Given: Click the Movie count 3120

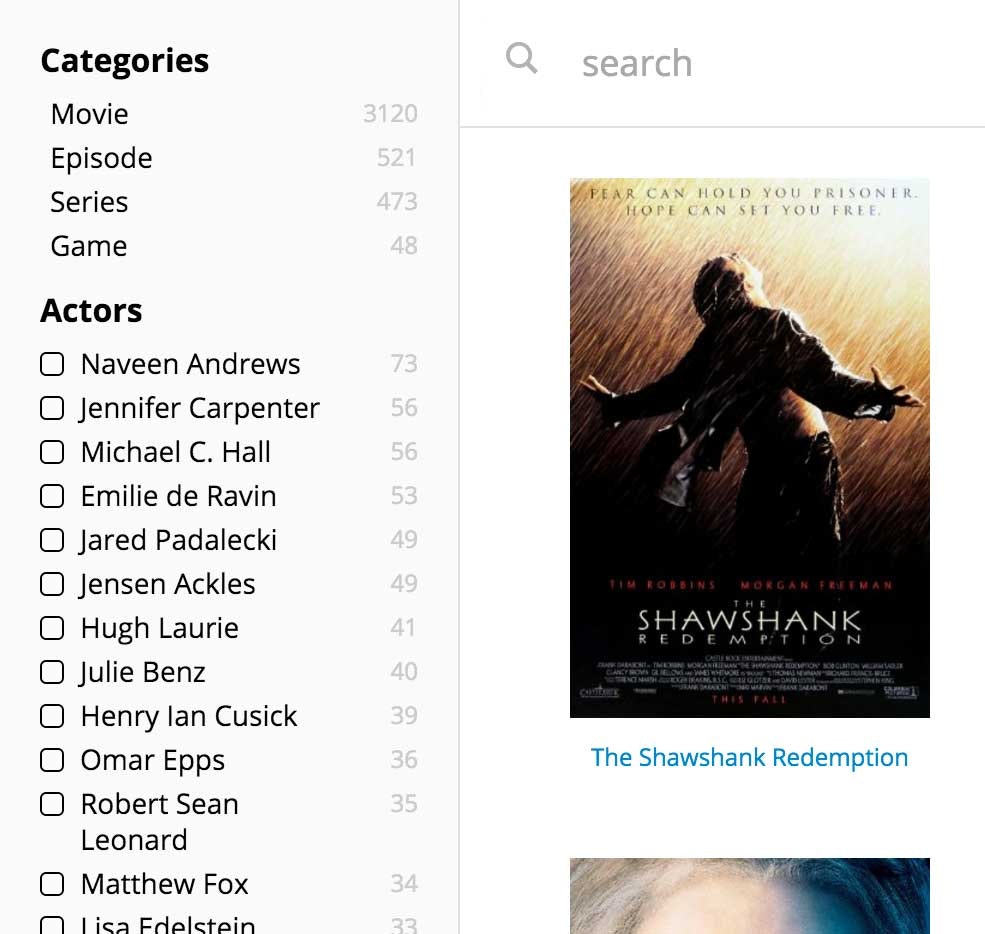Looking at the screenshot, I should 390,114.
